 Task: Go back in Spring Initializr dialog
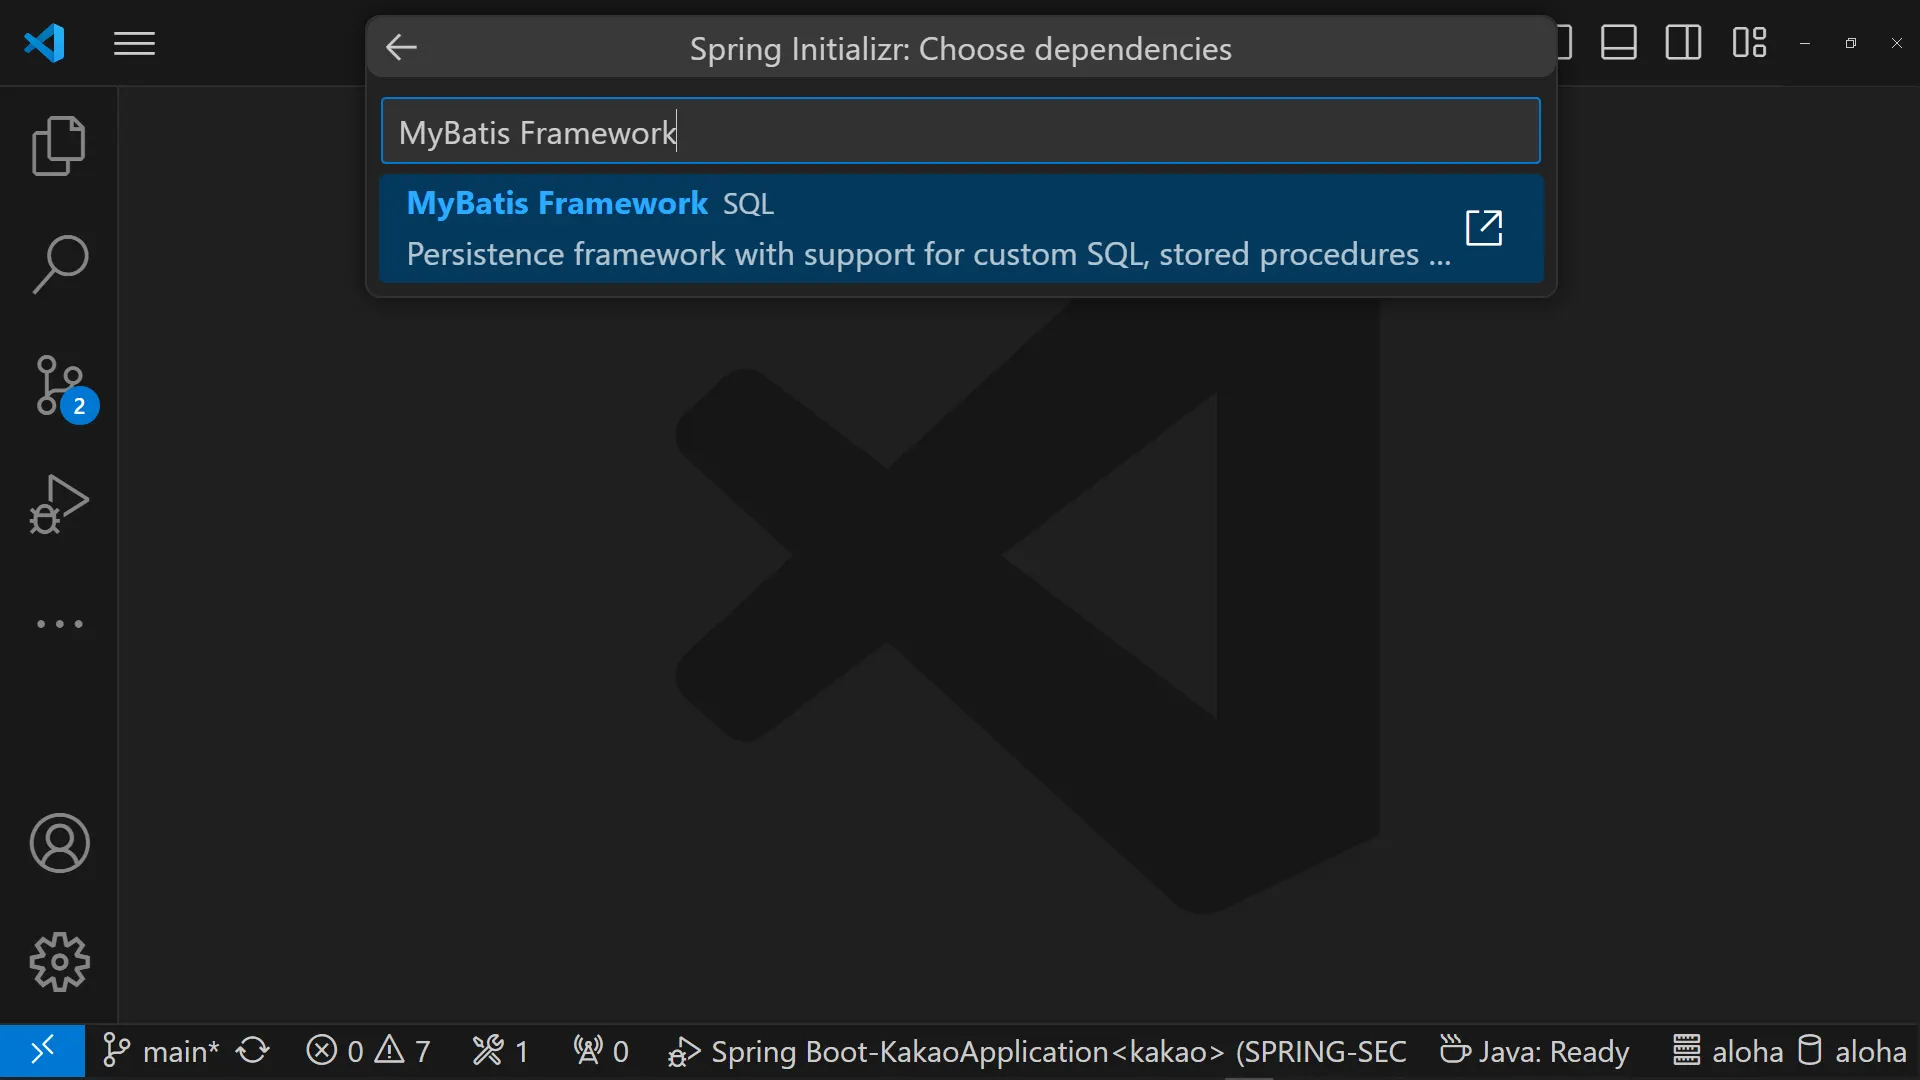pos(401,47)
